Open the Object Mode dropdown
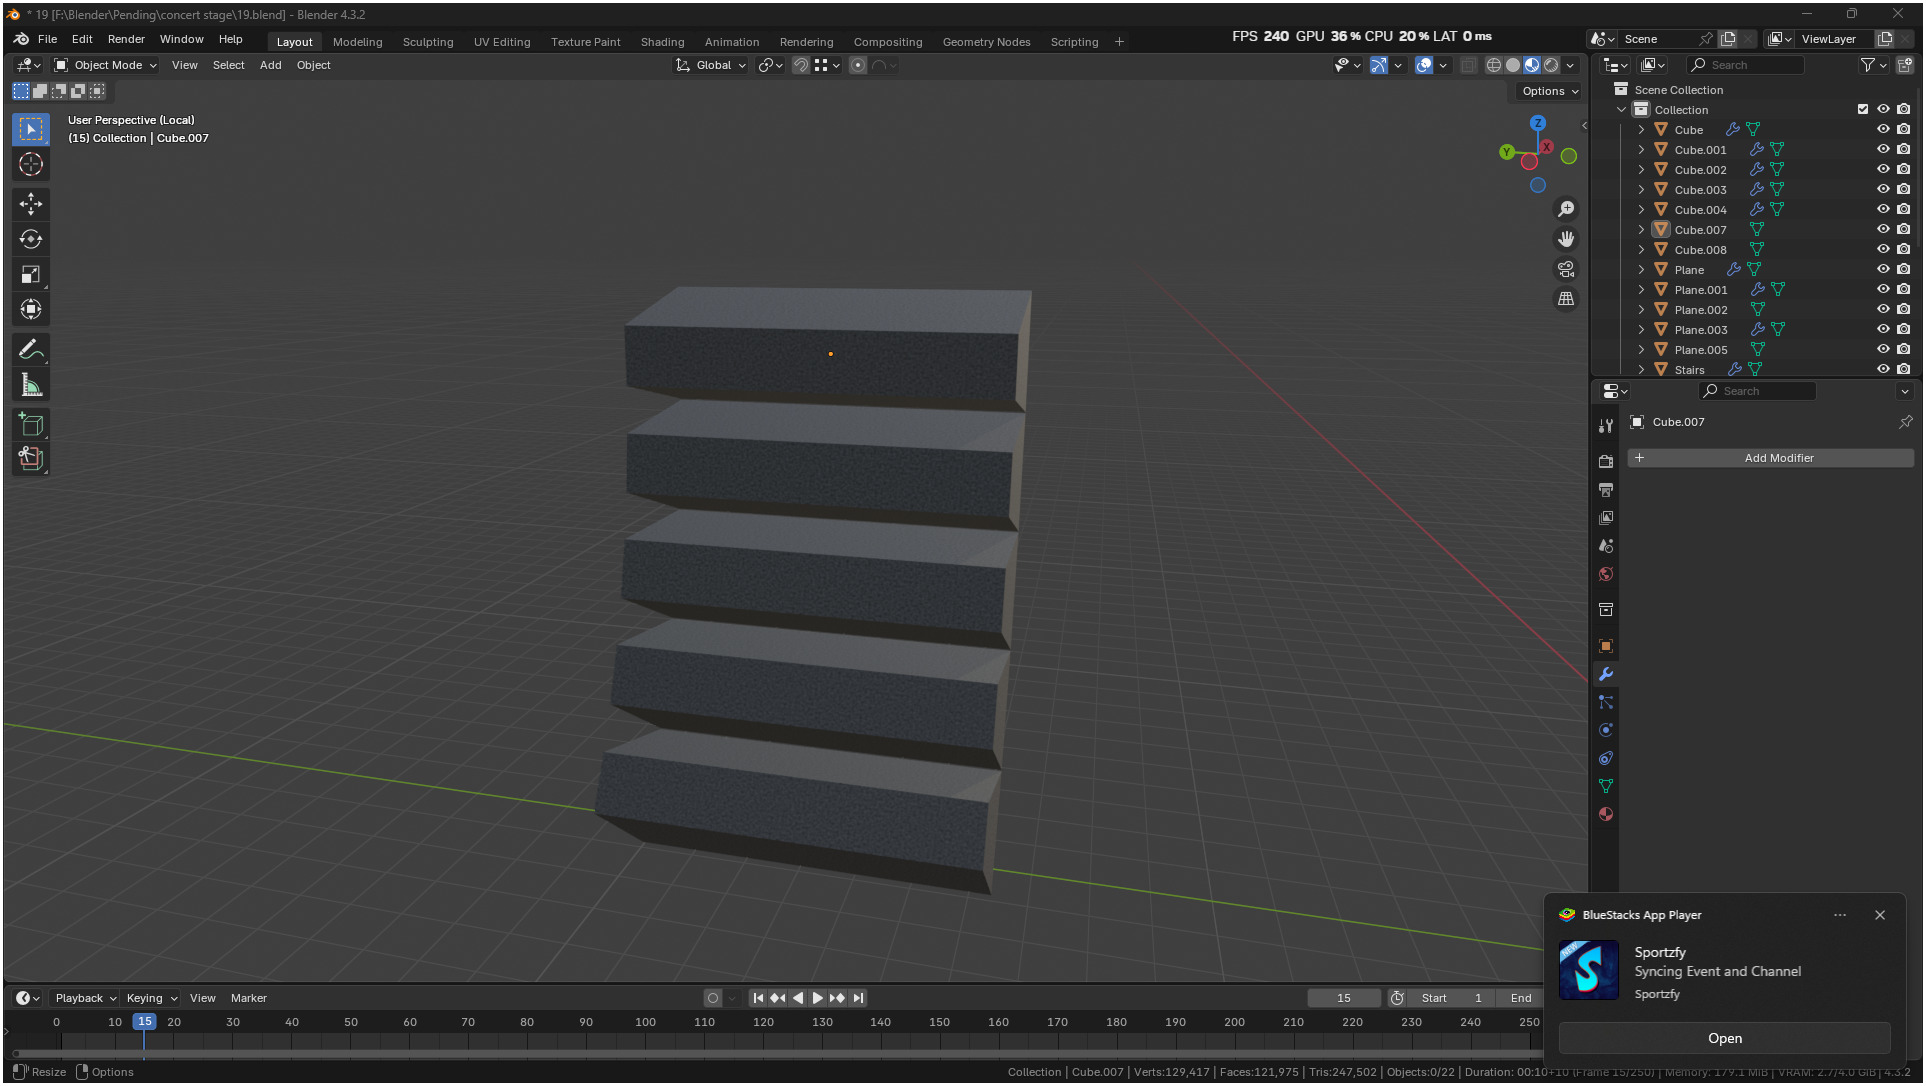Screen dimensions: 1926x1086 click(106, 65)
